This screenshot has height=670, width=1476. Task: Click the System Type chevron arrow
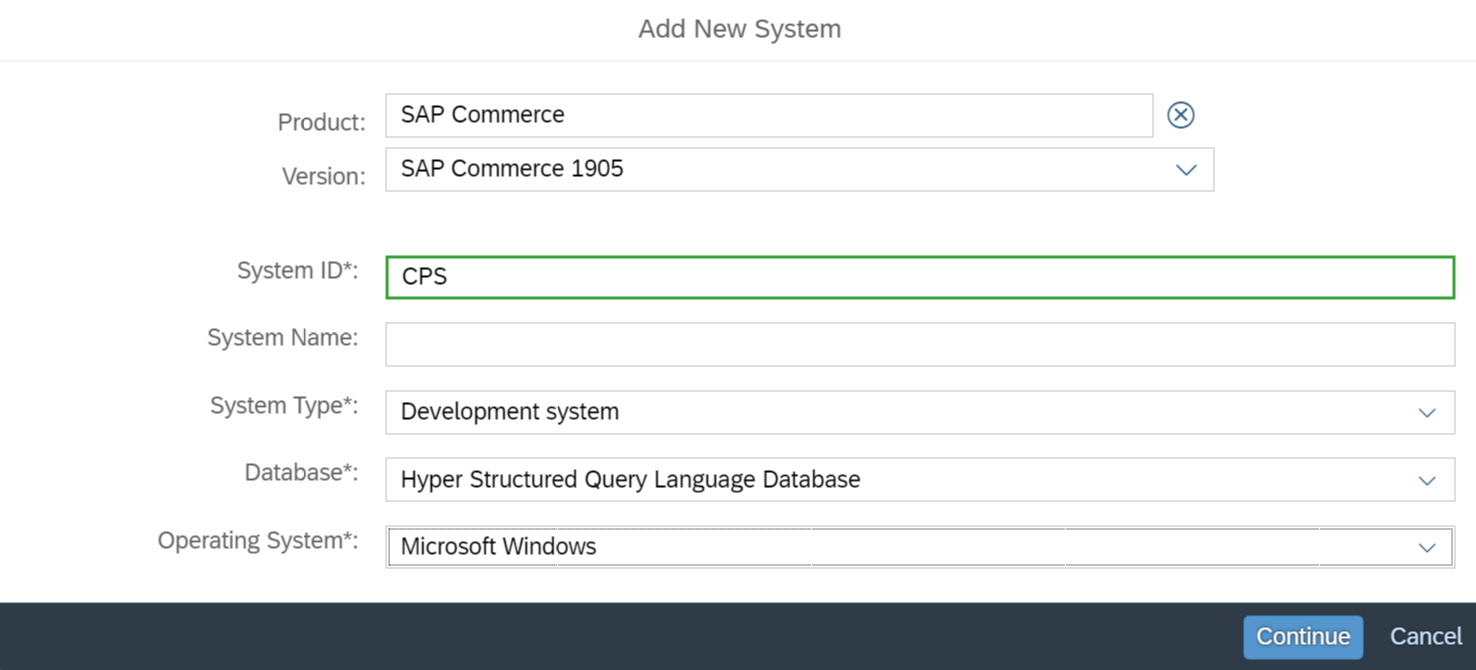(x=1427, y=413)
